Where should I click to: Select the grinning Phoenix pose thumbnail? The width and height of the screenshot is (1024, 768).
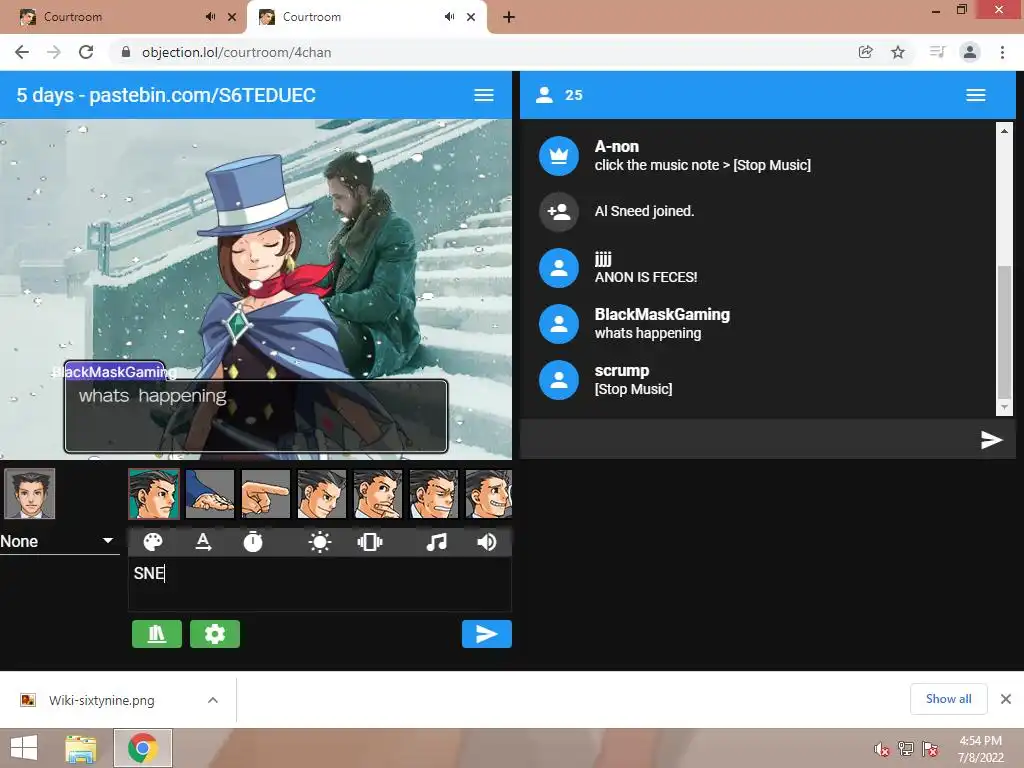488,494
